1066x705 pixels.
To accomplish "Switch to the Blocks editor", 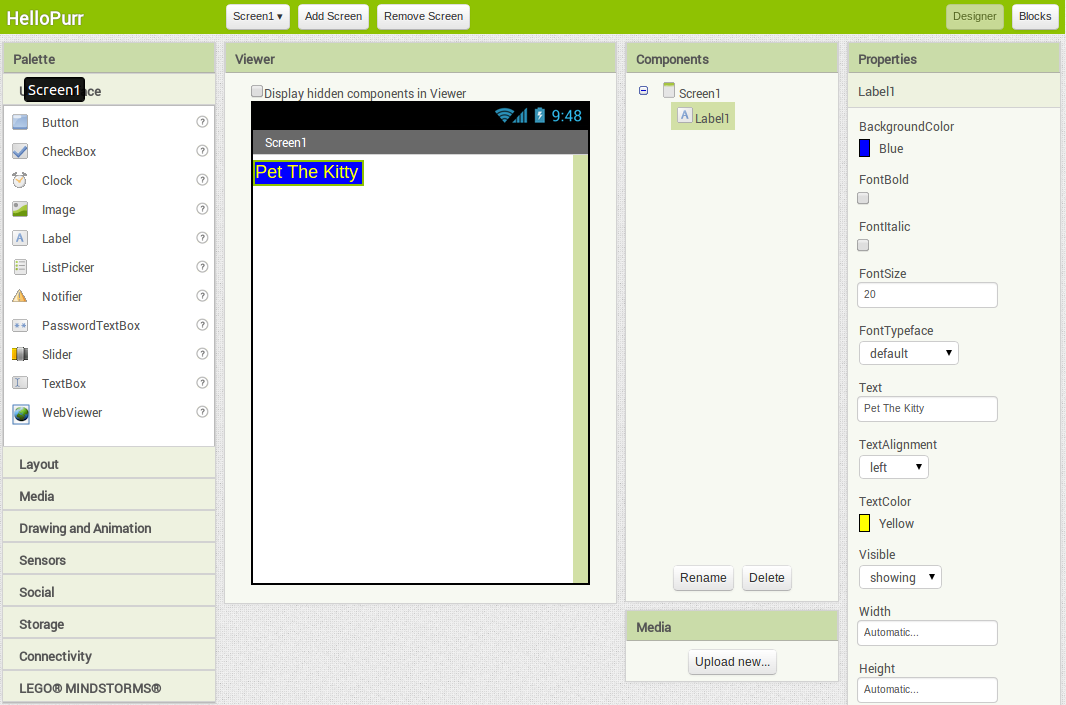I will pyautogui.click(x=1034, y=16).
